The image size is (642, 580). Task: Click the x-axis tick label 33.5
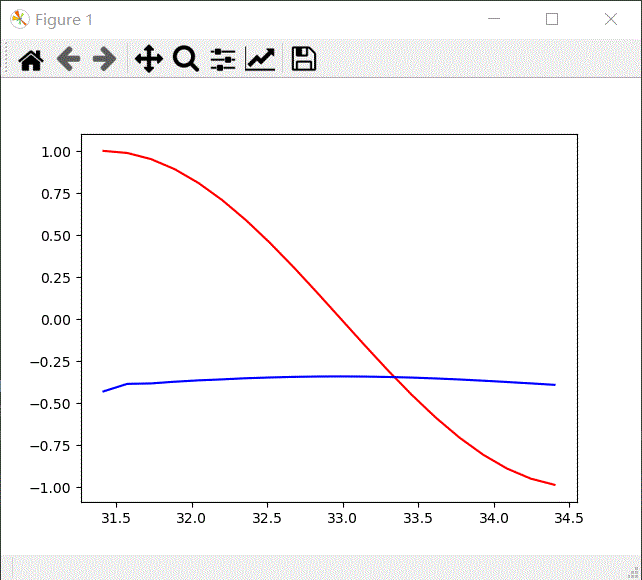point(418,519)
